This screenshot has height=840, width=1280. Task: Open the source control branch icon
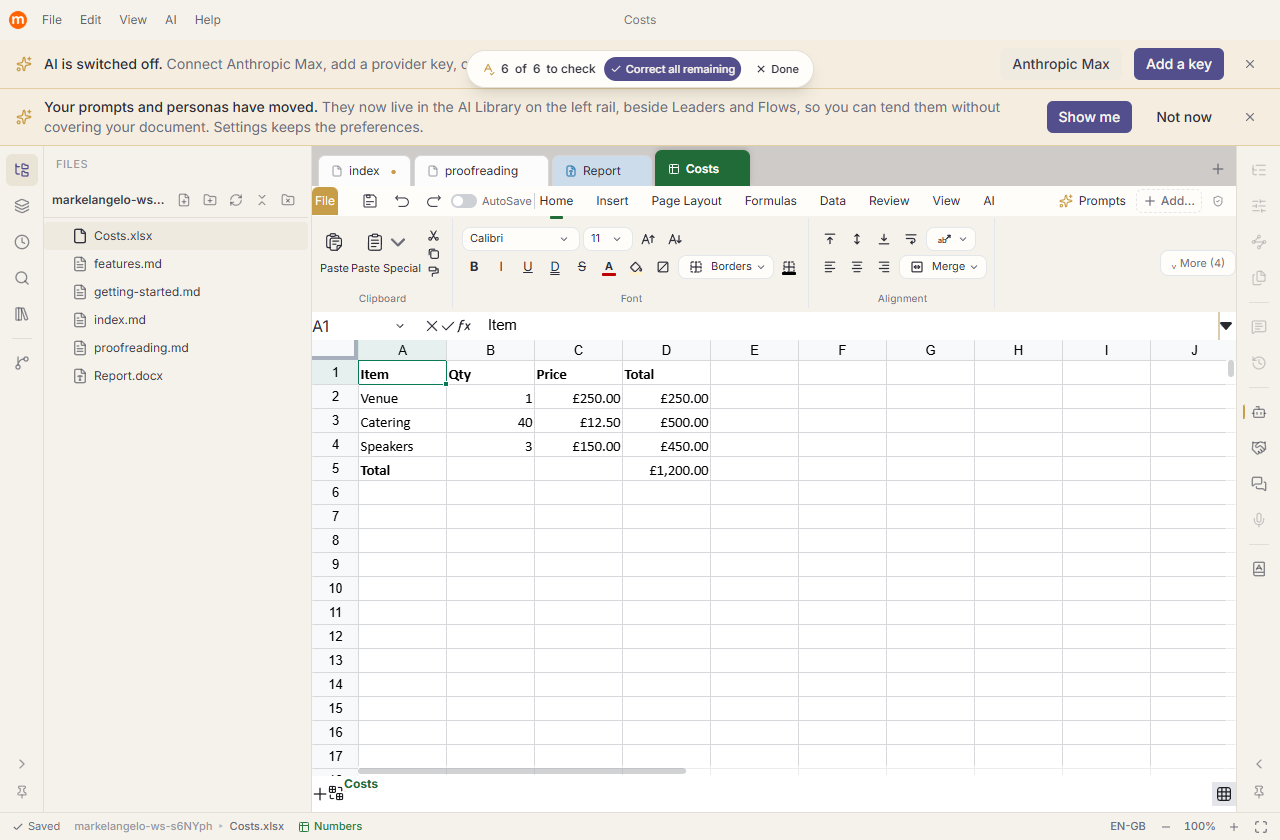click(22, 363)
